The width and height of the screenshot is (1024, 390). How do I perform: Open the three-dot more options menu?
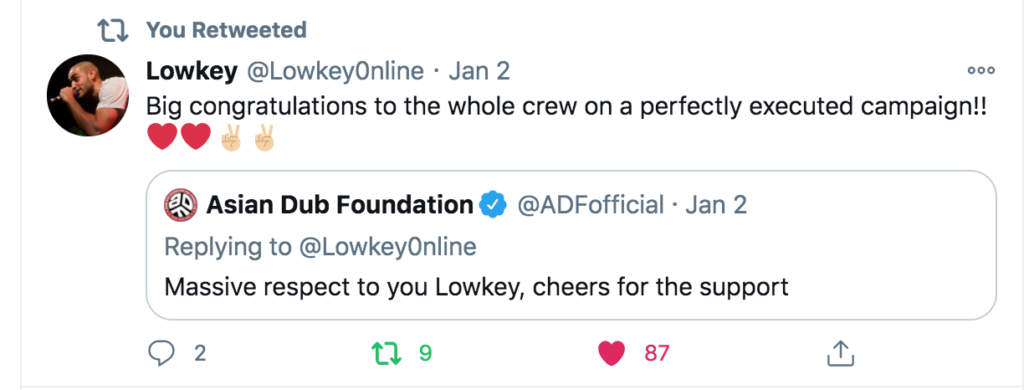point(981,71)
